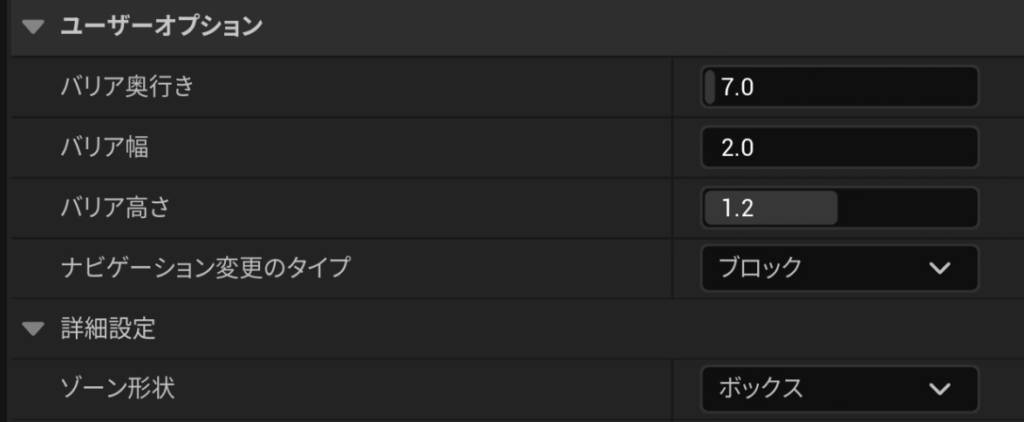Select the バリア幅 property label
The height and width of the screenshot is (422, 1024).
[x=111, y=148]
